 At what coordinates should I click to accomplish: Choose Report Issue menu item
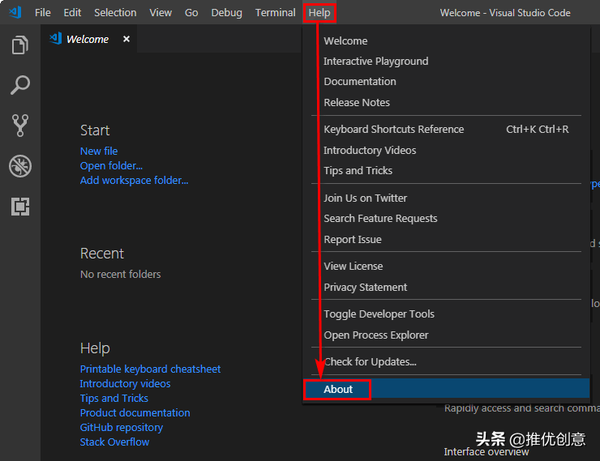coord(446,239)
